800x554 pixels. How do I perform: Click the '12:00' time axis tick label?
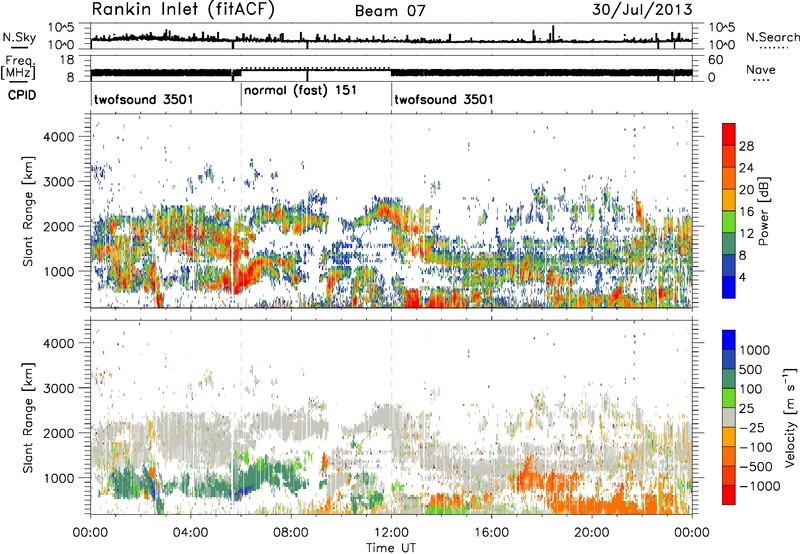click(x=391, y=533)
